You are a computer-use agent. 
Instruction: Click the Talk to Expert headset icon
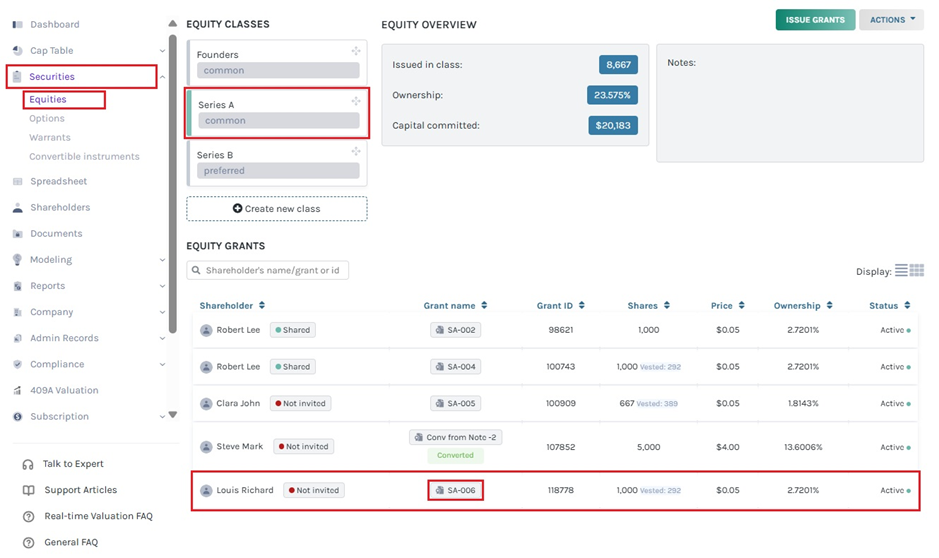click(28, 464)
